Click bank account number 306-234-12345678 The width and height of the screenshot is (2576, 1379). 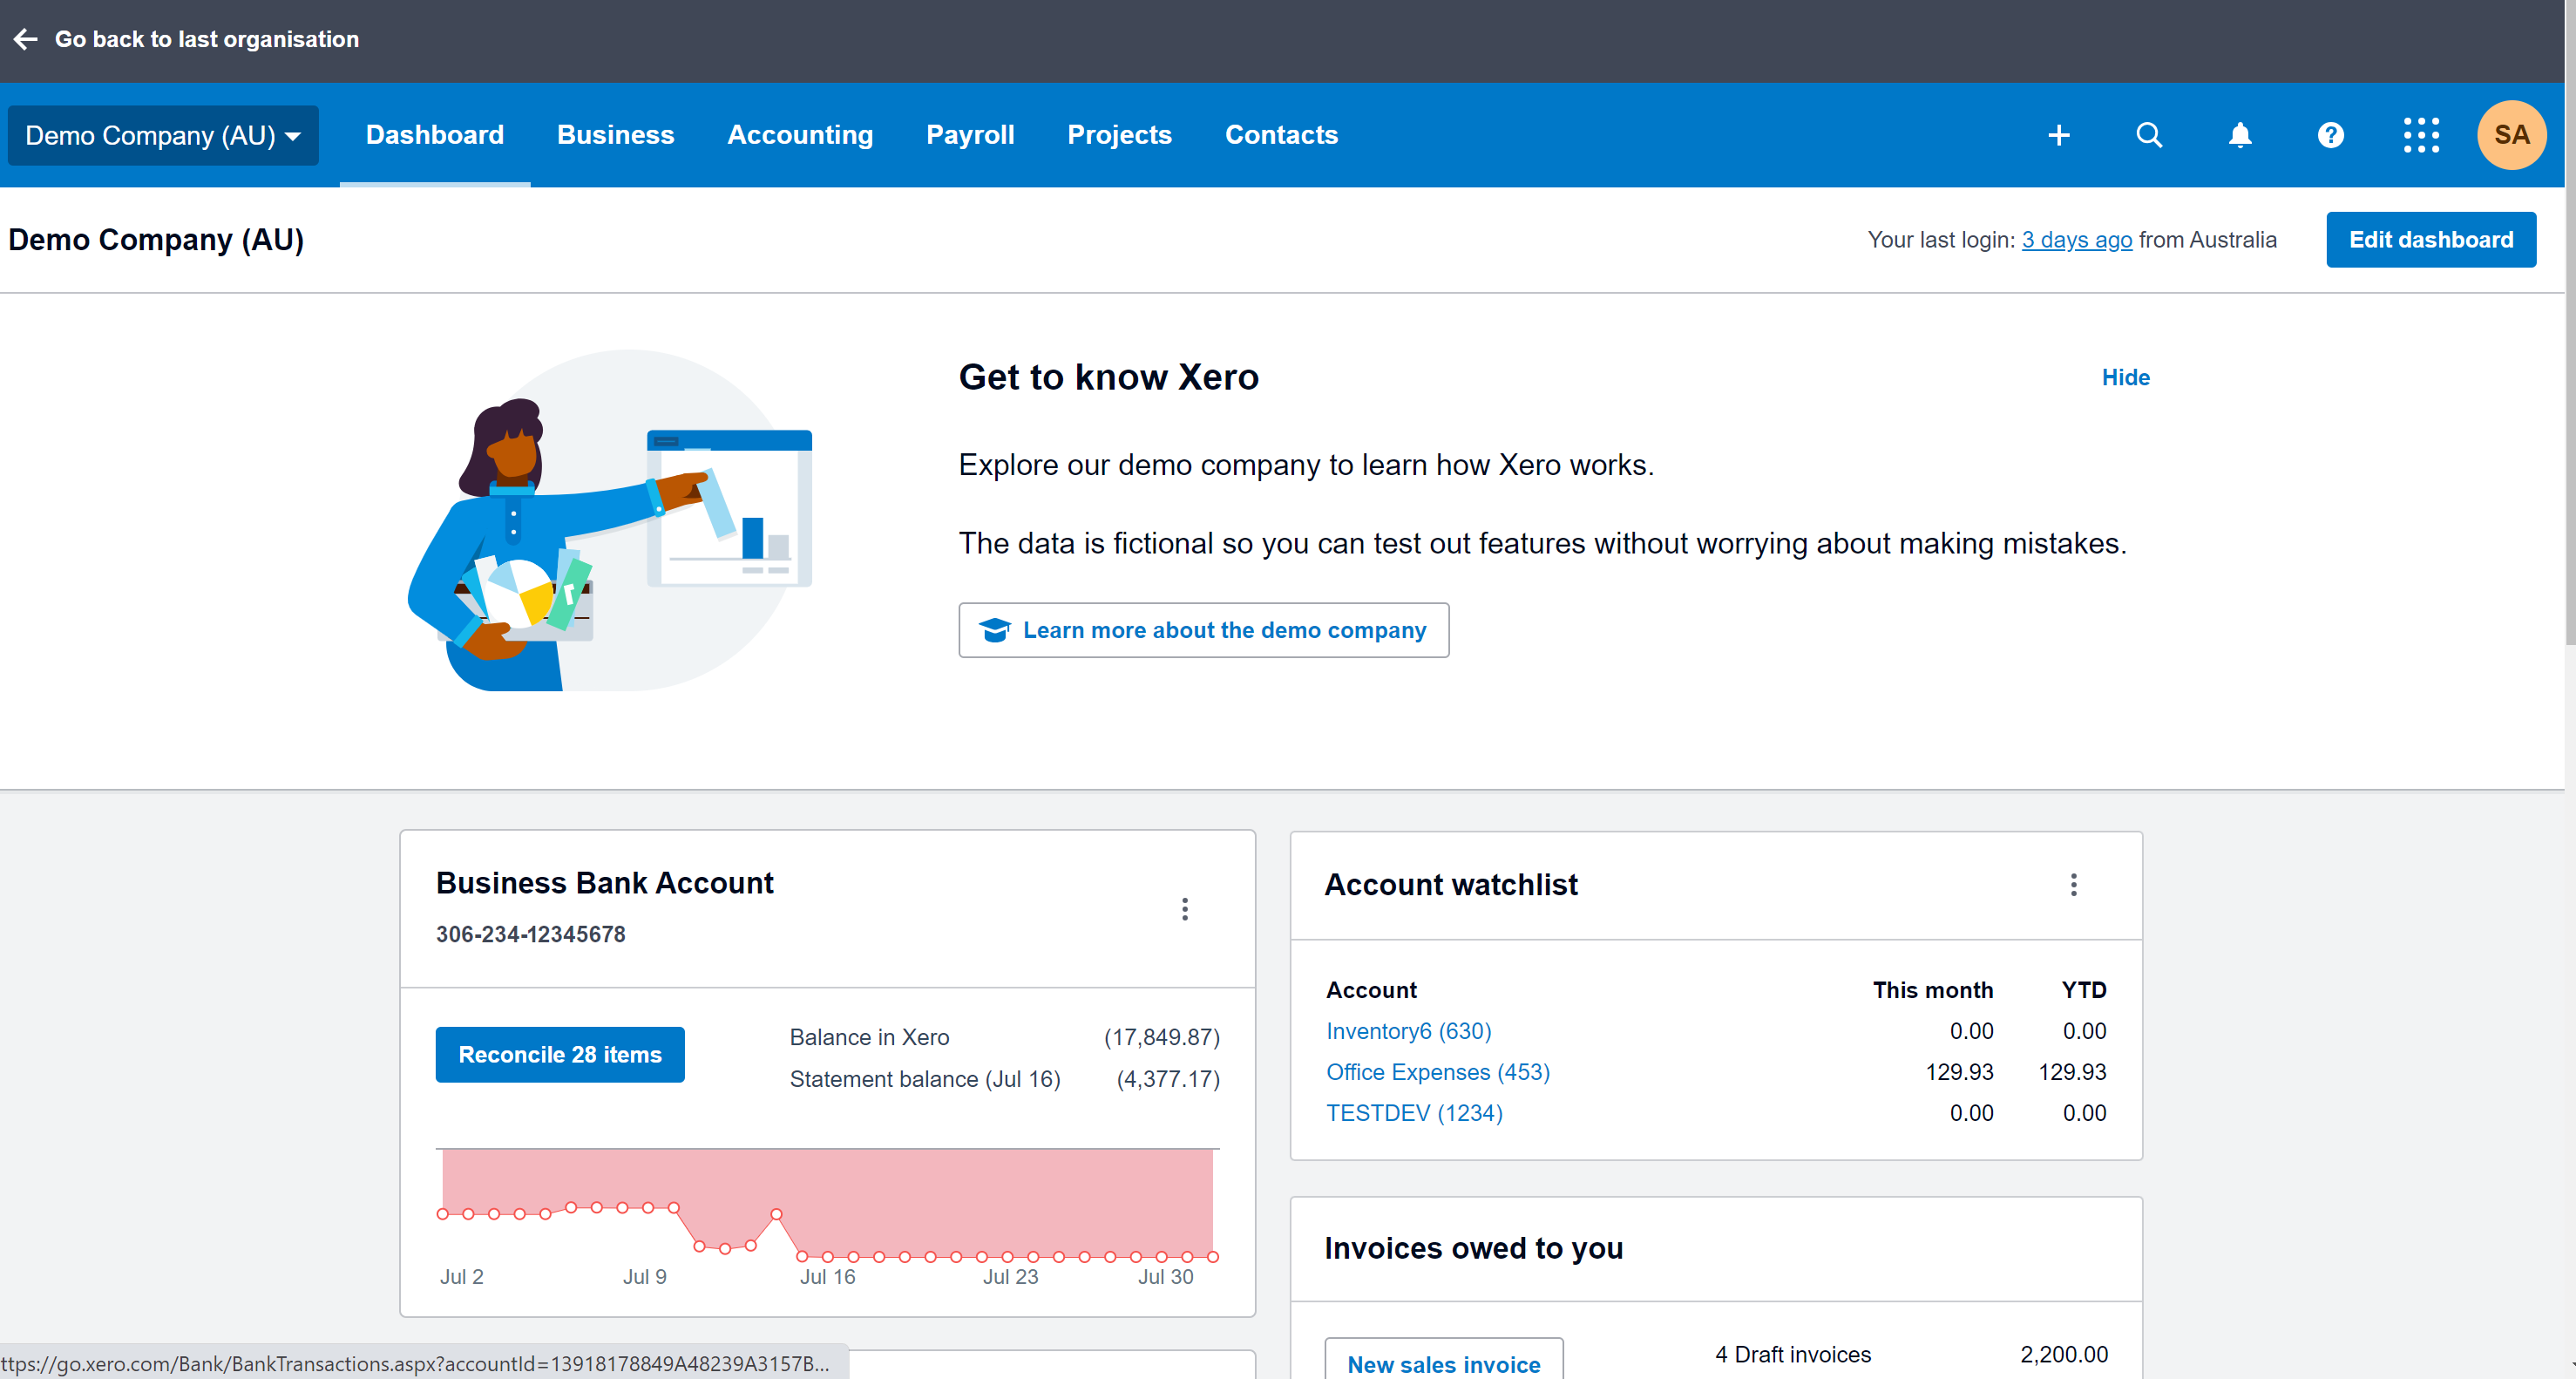[x=530, y=934]
